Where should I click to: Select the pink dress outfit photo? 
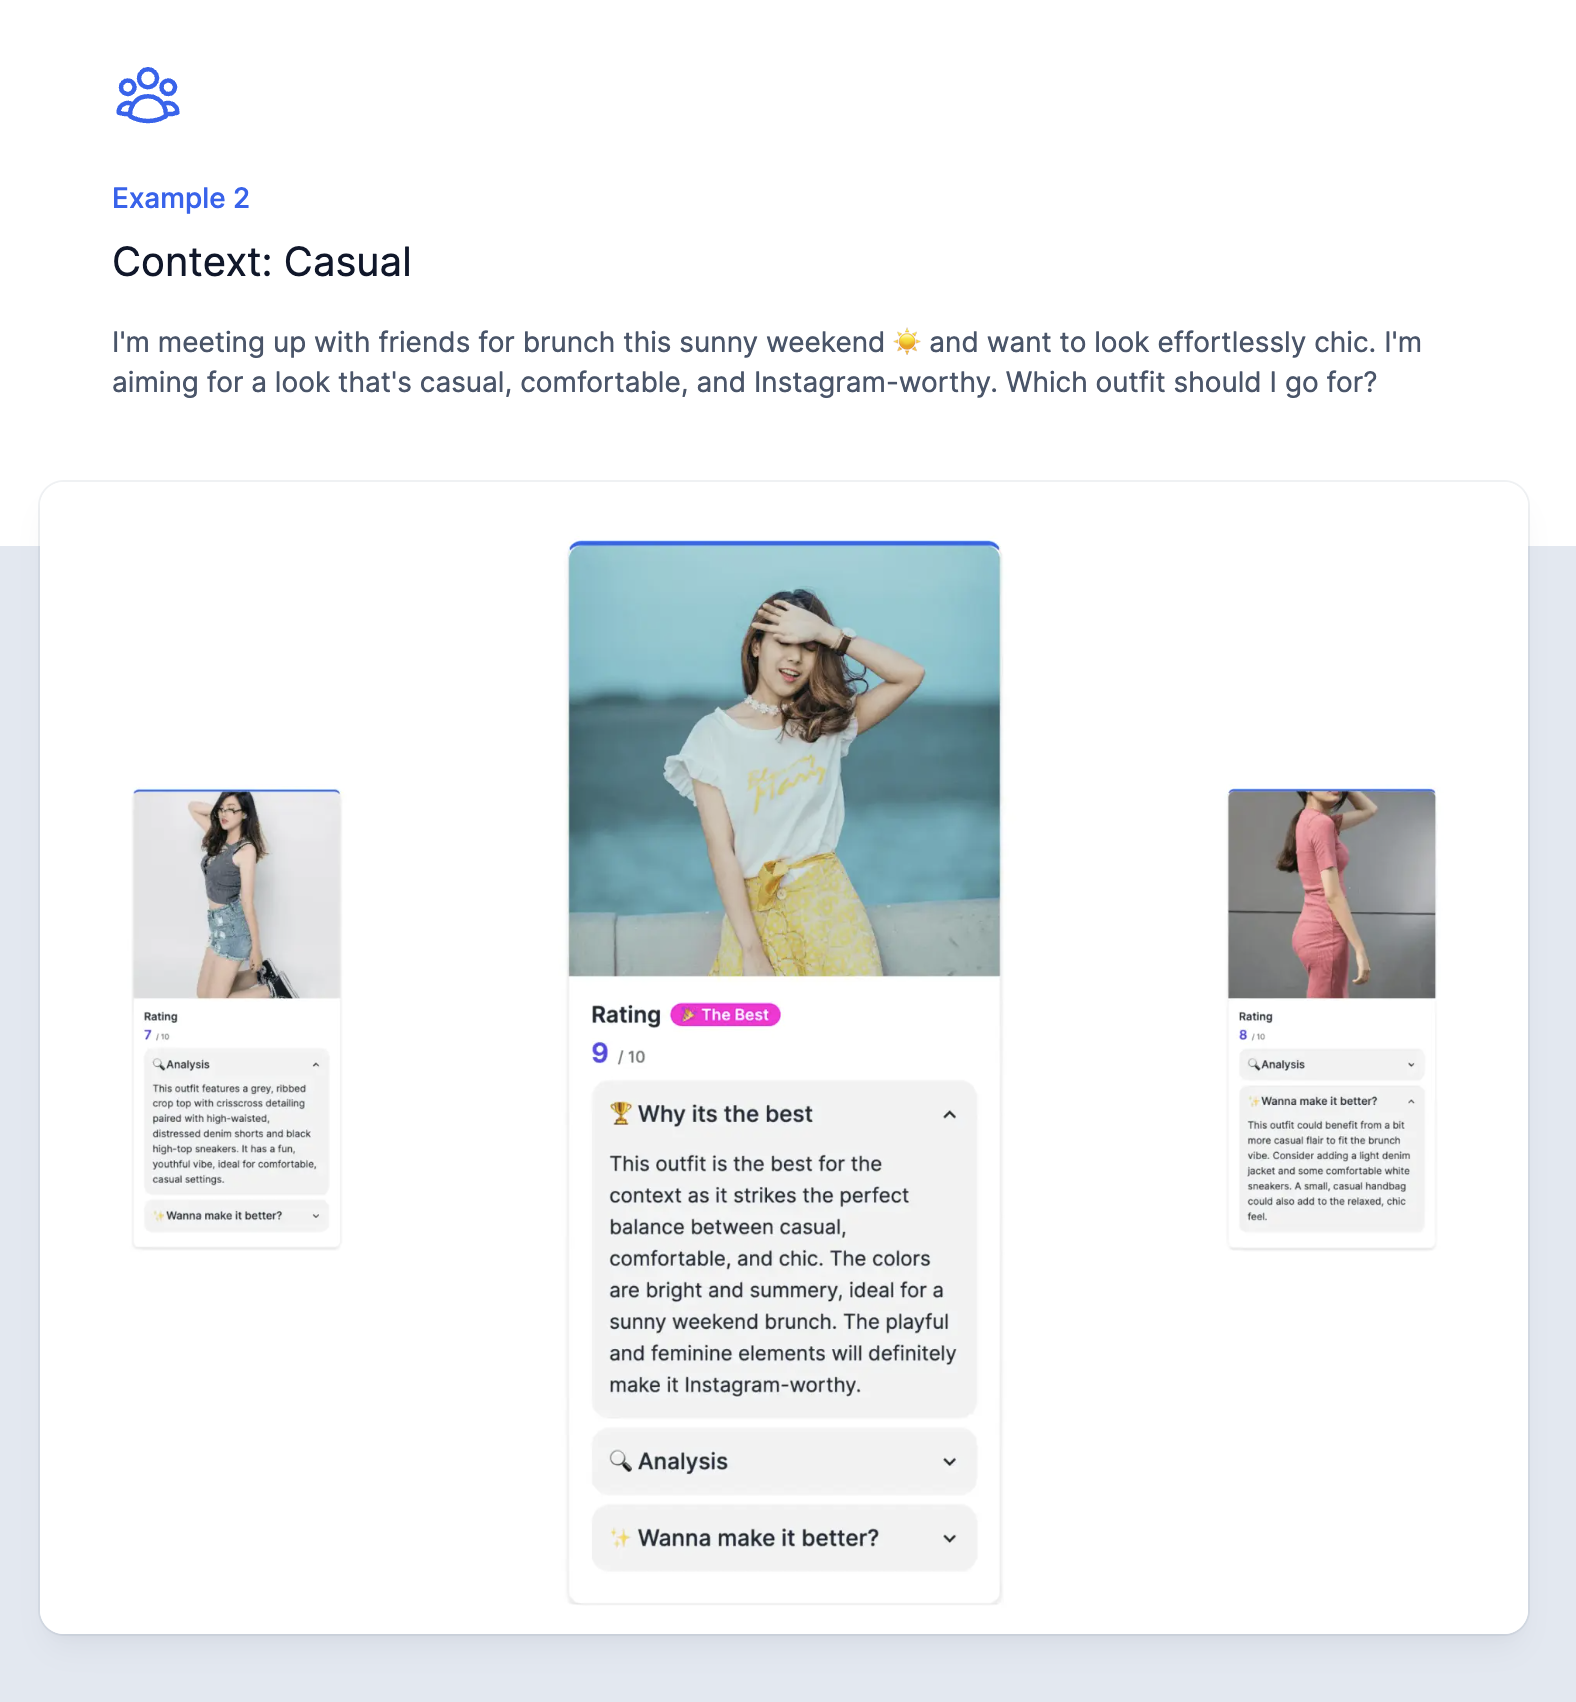[1332, 895]
